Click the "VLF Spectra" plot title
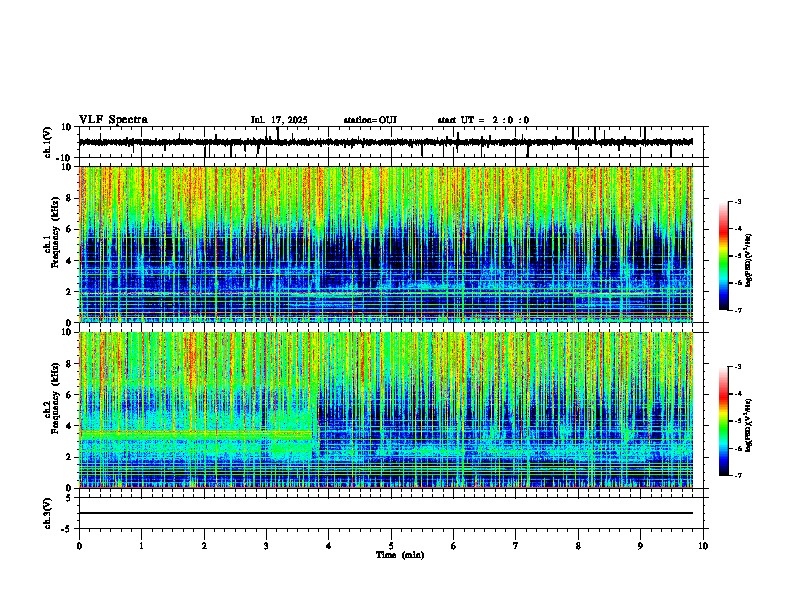792x612 pixels. pos(113,120)
